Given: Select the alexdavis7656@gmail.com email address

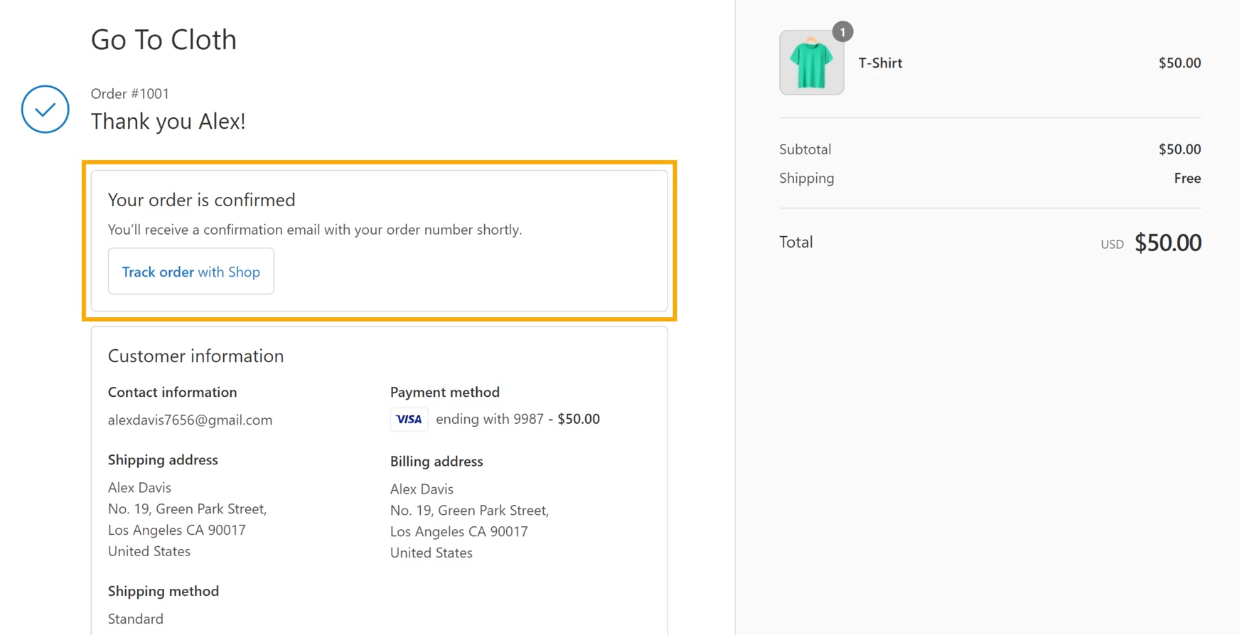Looking at the screenshot, I should (190, 420).
